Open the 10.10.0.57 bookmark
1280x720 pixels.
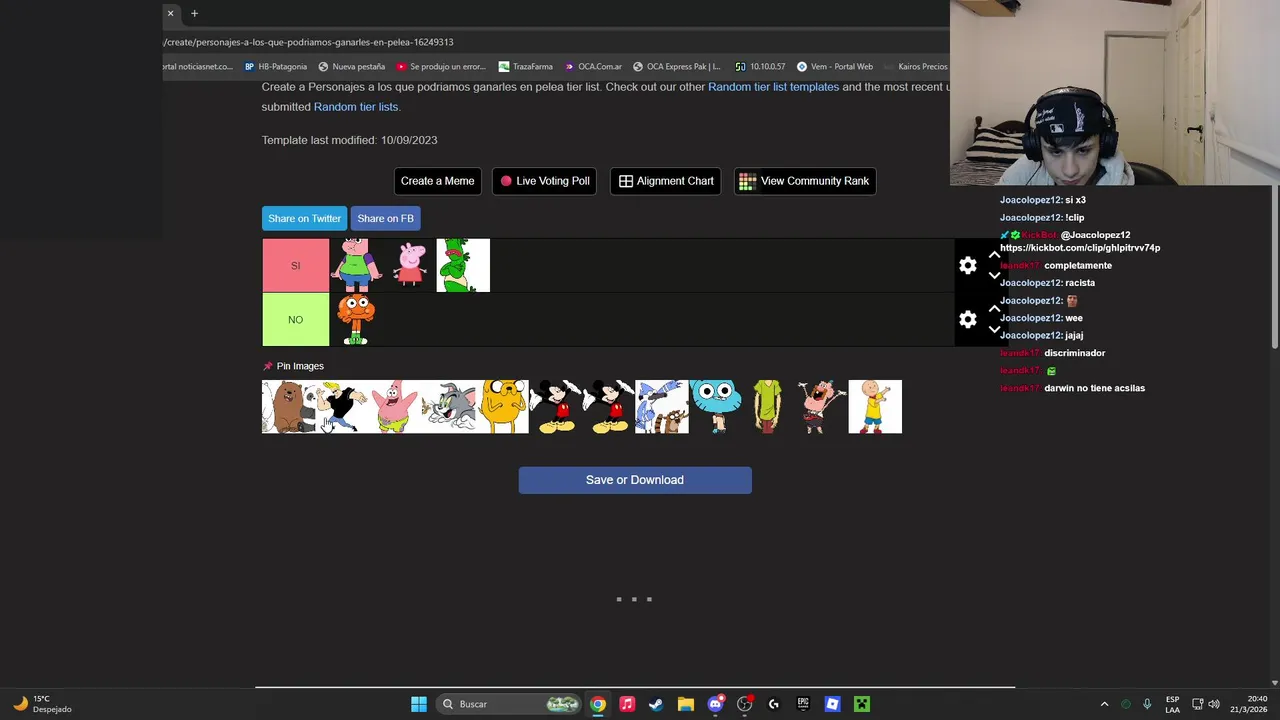coord(760,67)
